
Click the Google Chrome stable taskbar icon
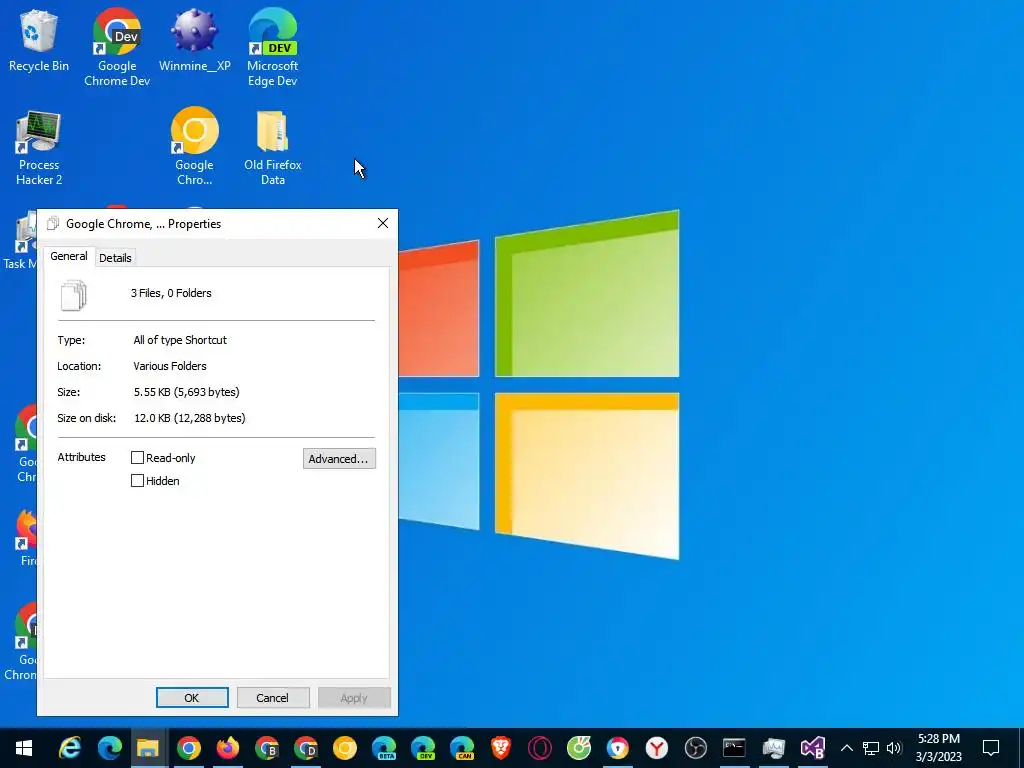(188, 748)
